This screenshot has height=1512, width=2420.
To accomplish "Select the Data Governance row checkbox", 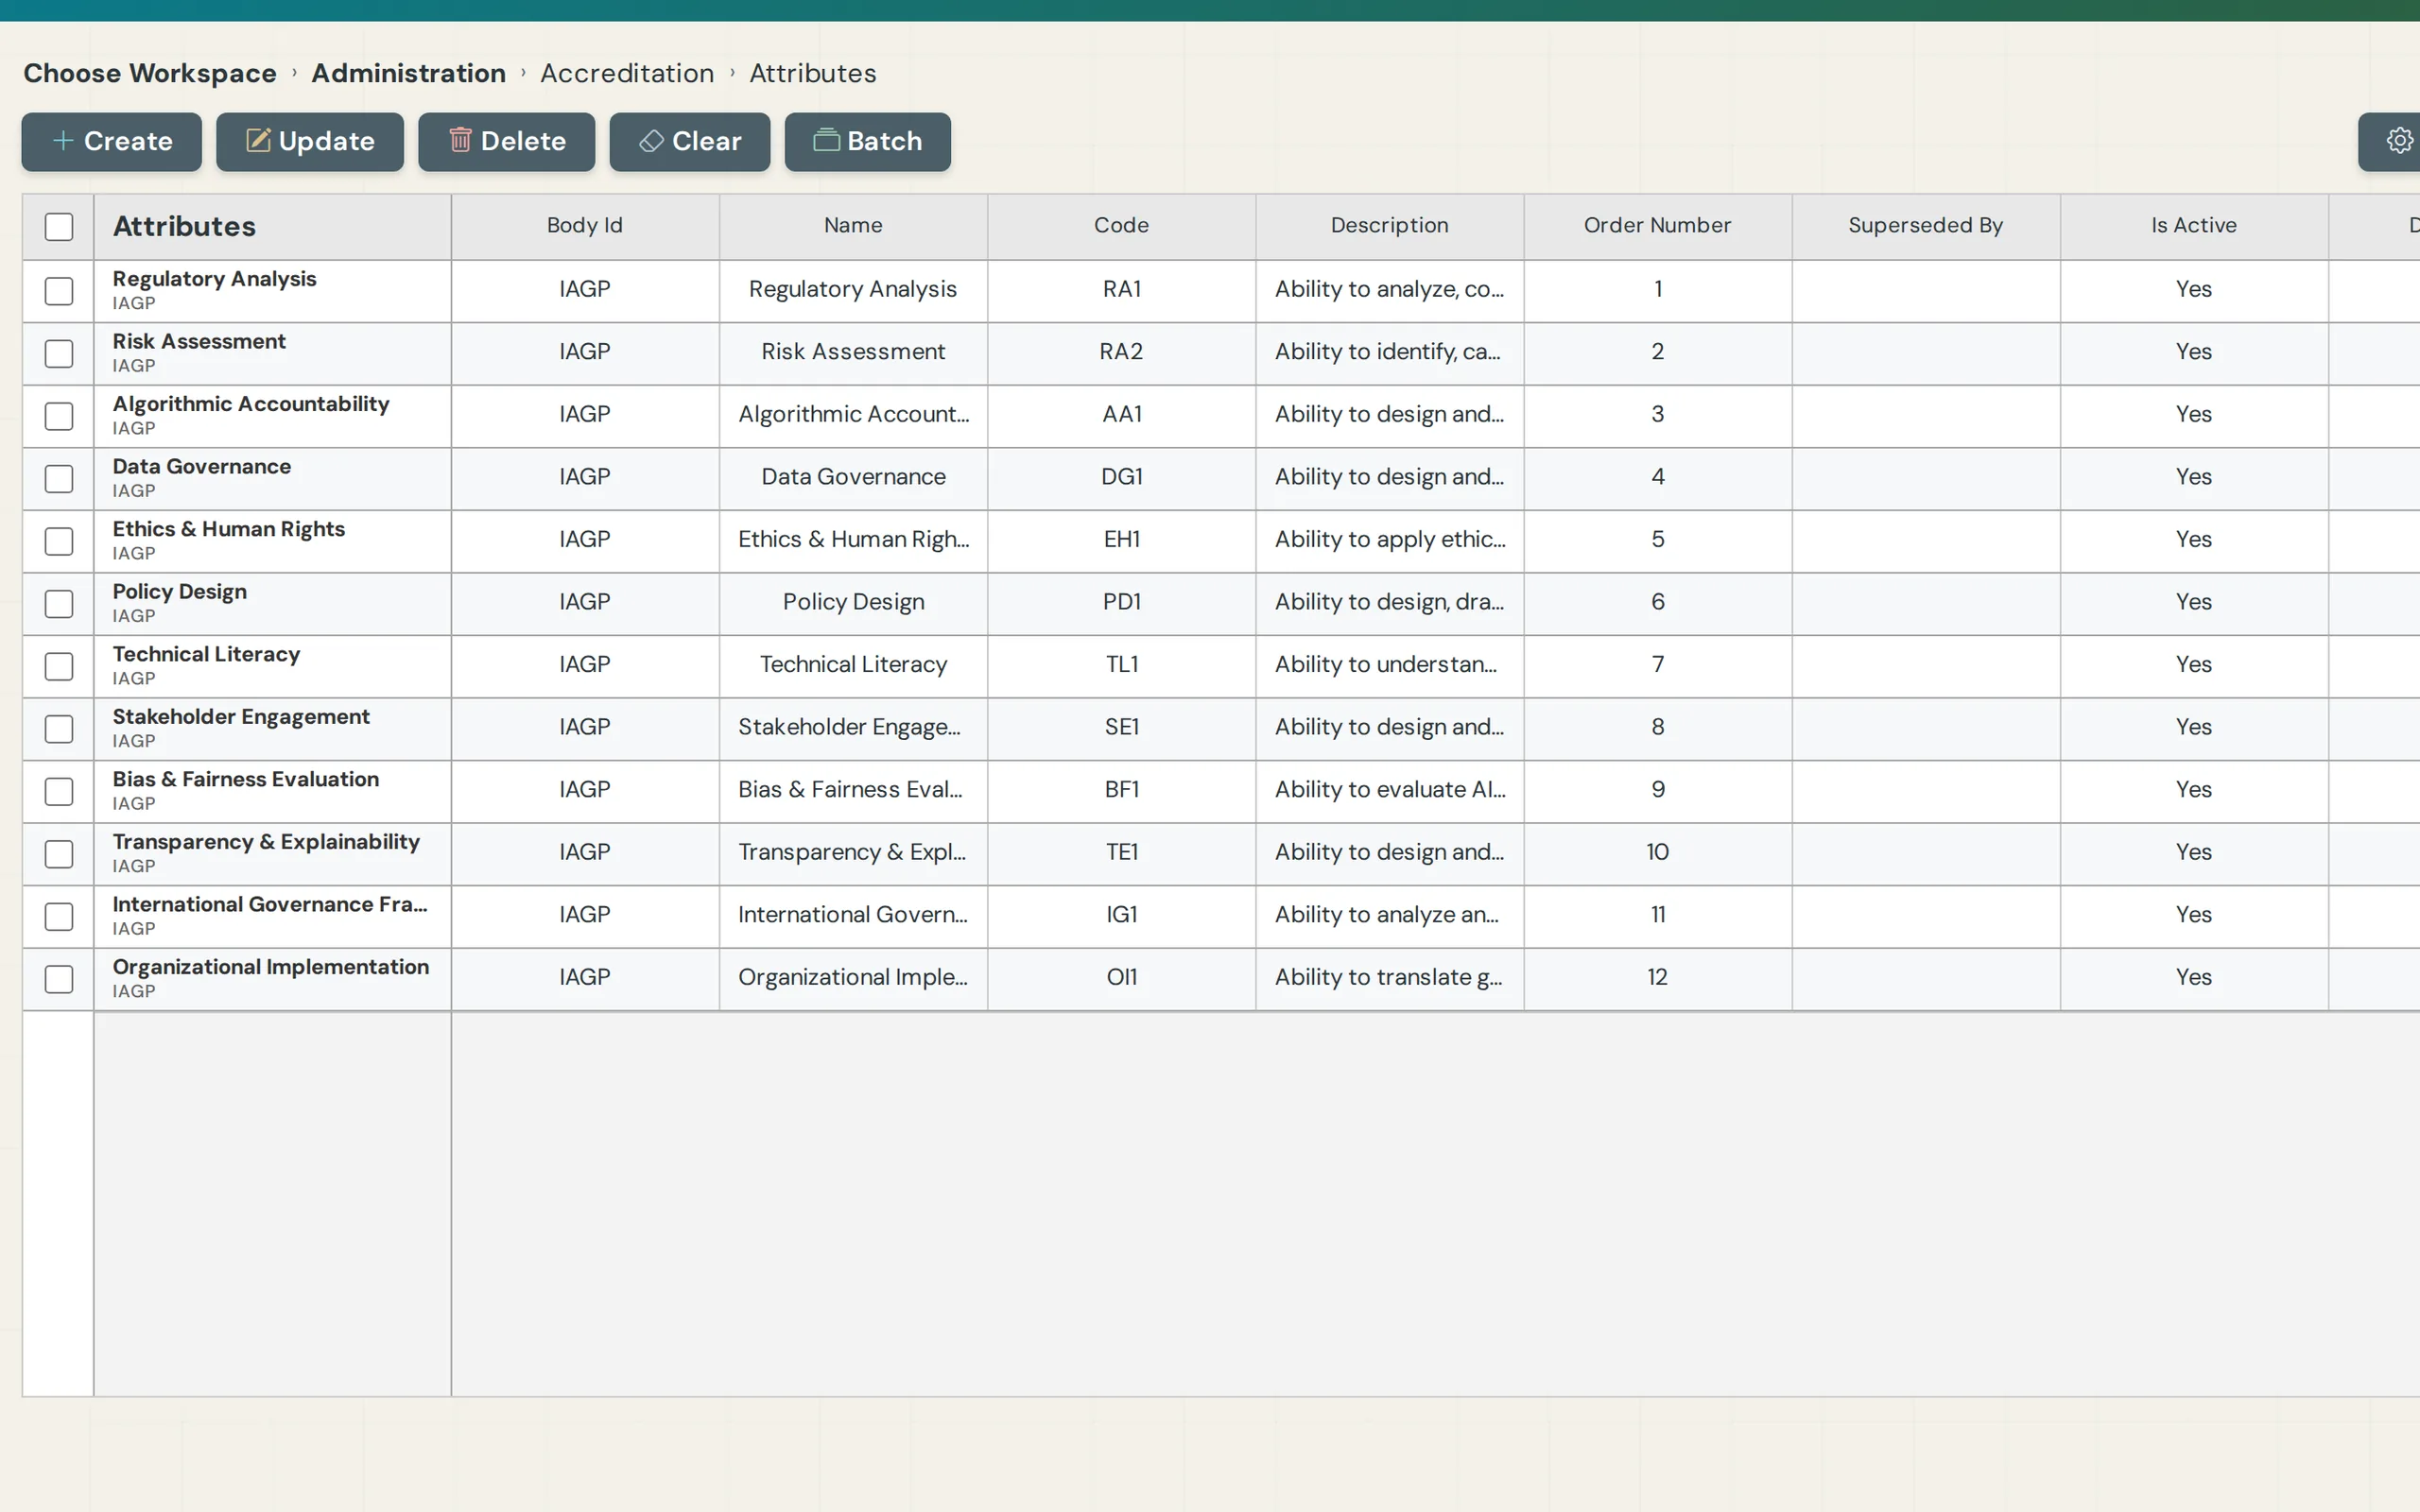I will coord(59,479).
